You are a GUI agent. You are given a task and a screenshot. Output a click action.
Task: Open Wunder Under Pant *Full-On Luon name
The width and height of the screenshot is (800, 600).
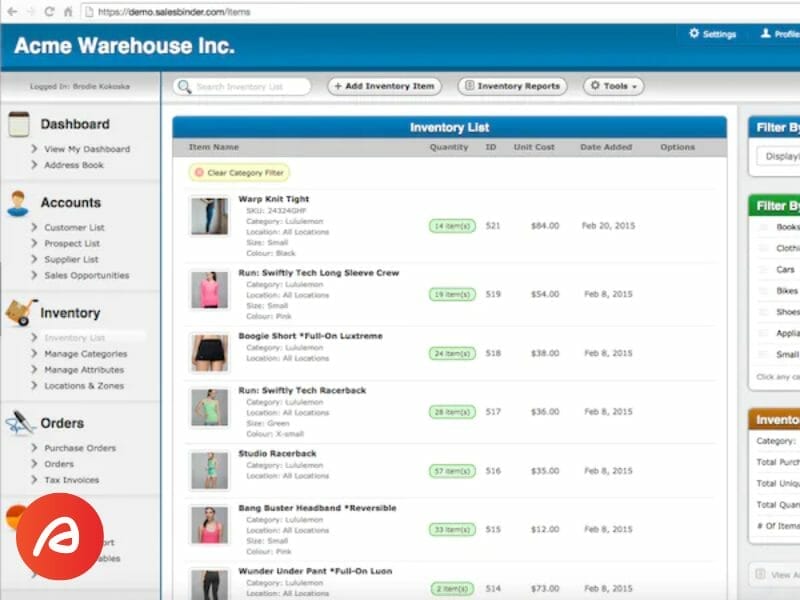point(315,571)
